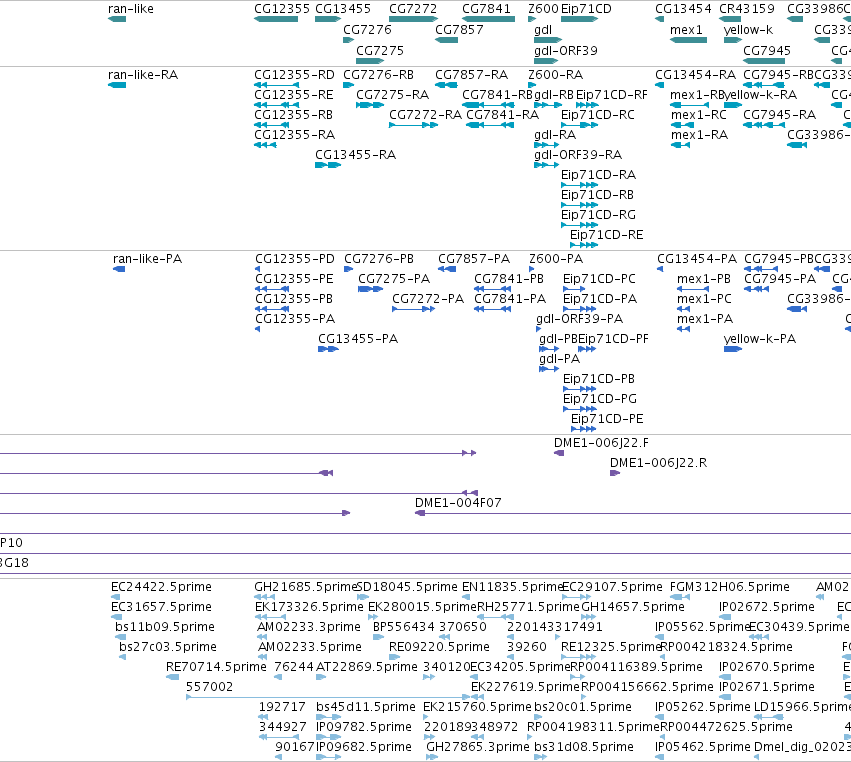The height and width of the screenshot is (762, 851).
Task: Click EST AM02233.3prime
Action: (x=309, y=627)
